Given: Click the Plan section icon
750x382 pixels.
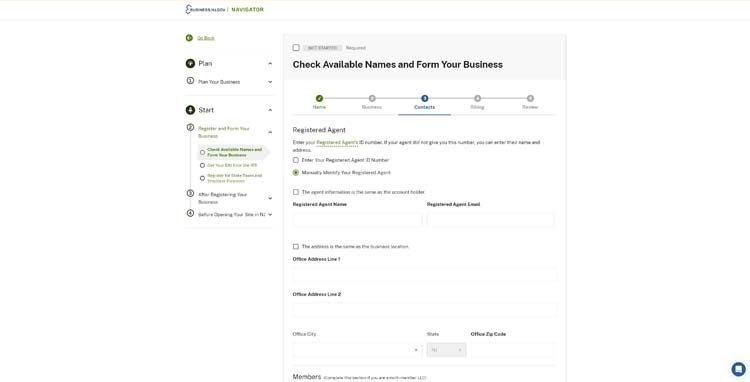Looking at the screenshot, I should (190, 63).
